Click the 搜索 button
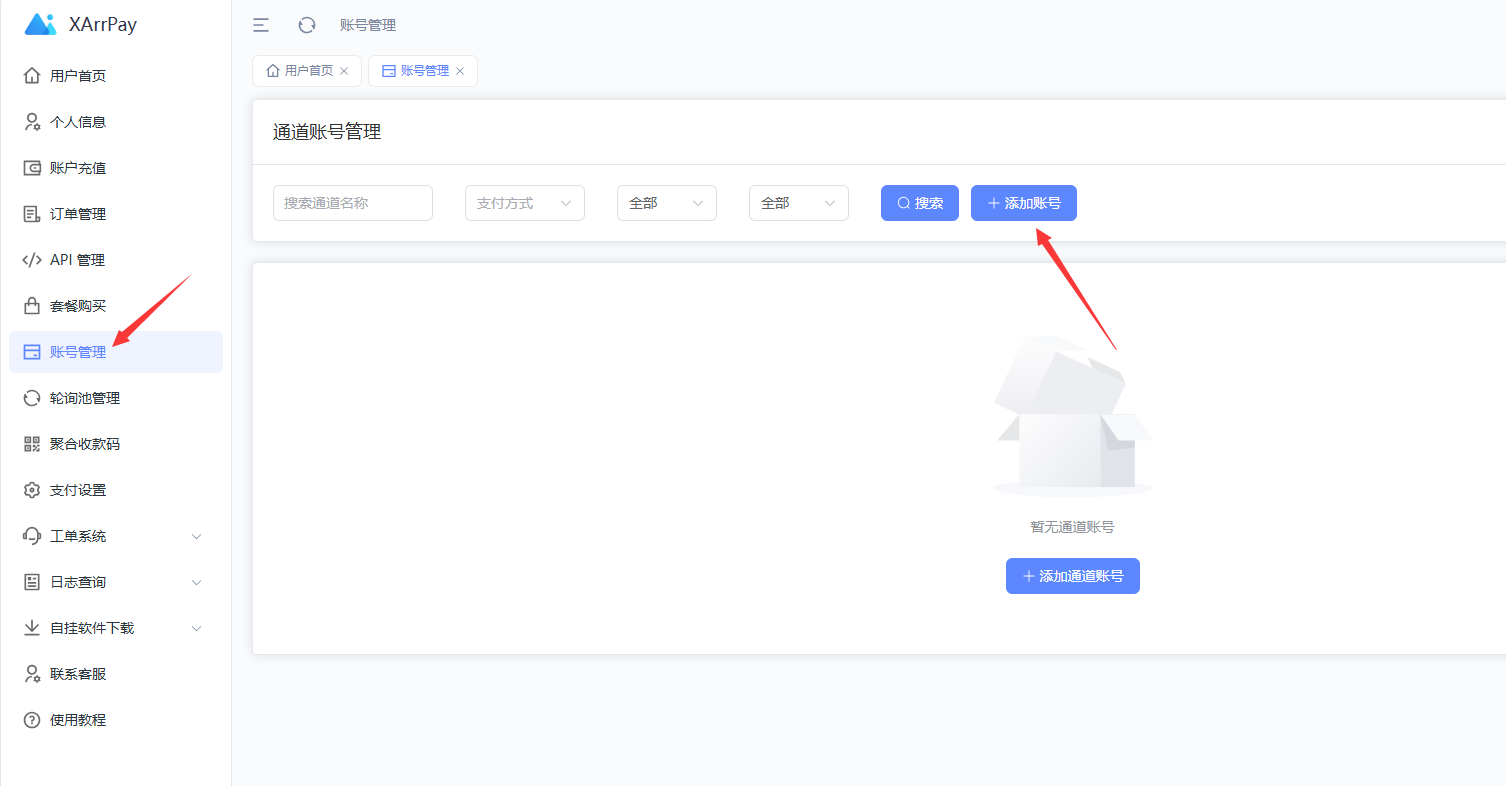This screenshot has height=786, width=1506. point(920,203)
